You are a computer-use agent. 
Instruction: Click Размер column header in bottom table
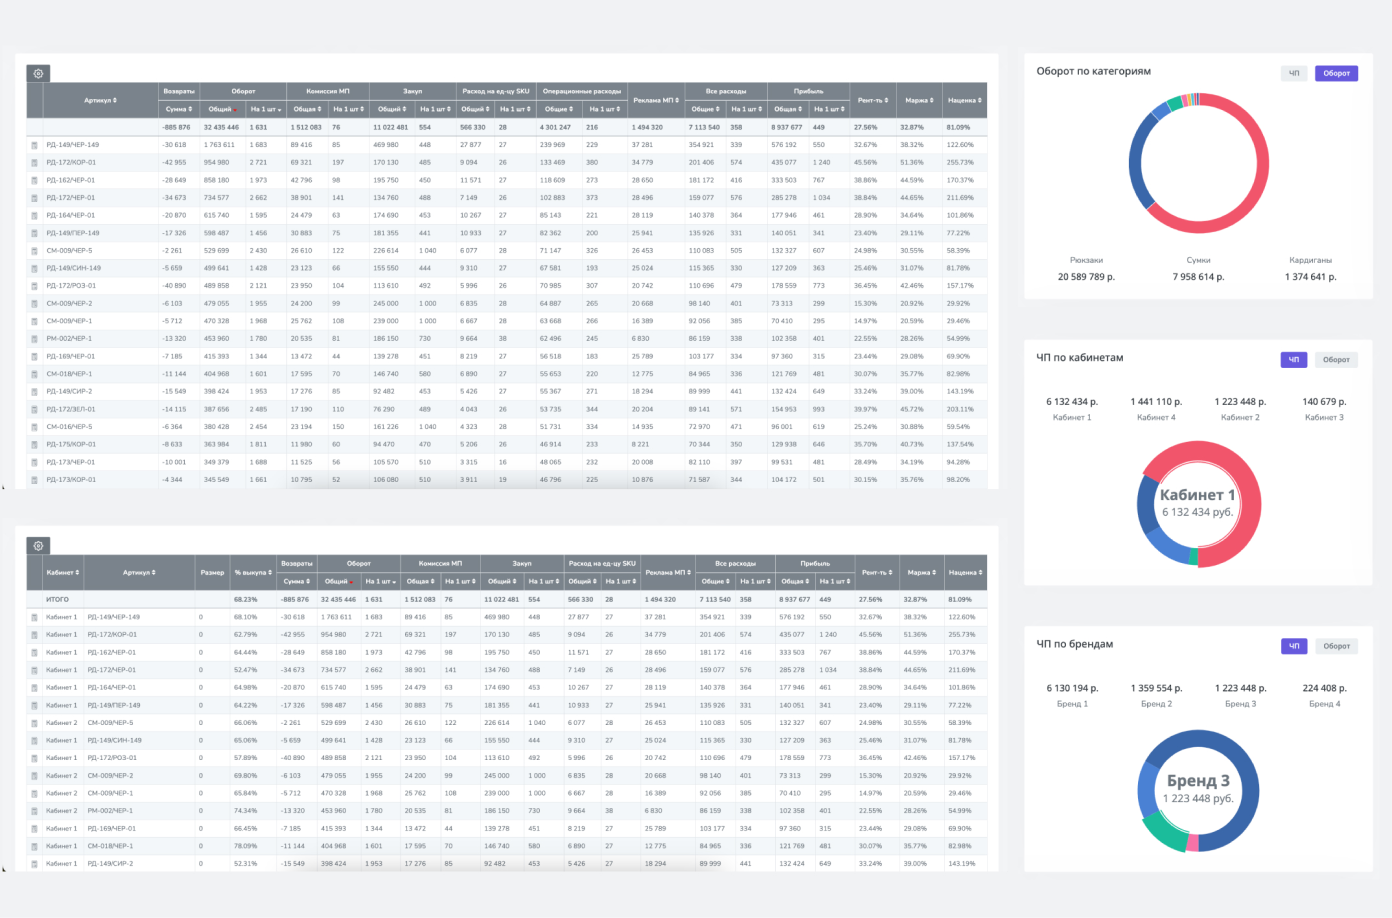[212, 573]
